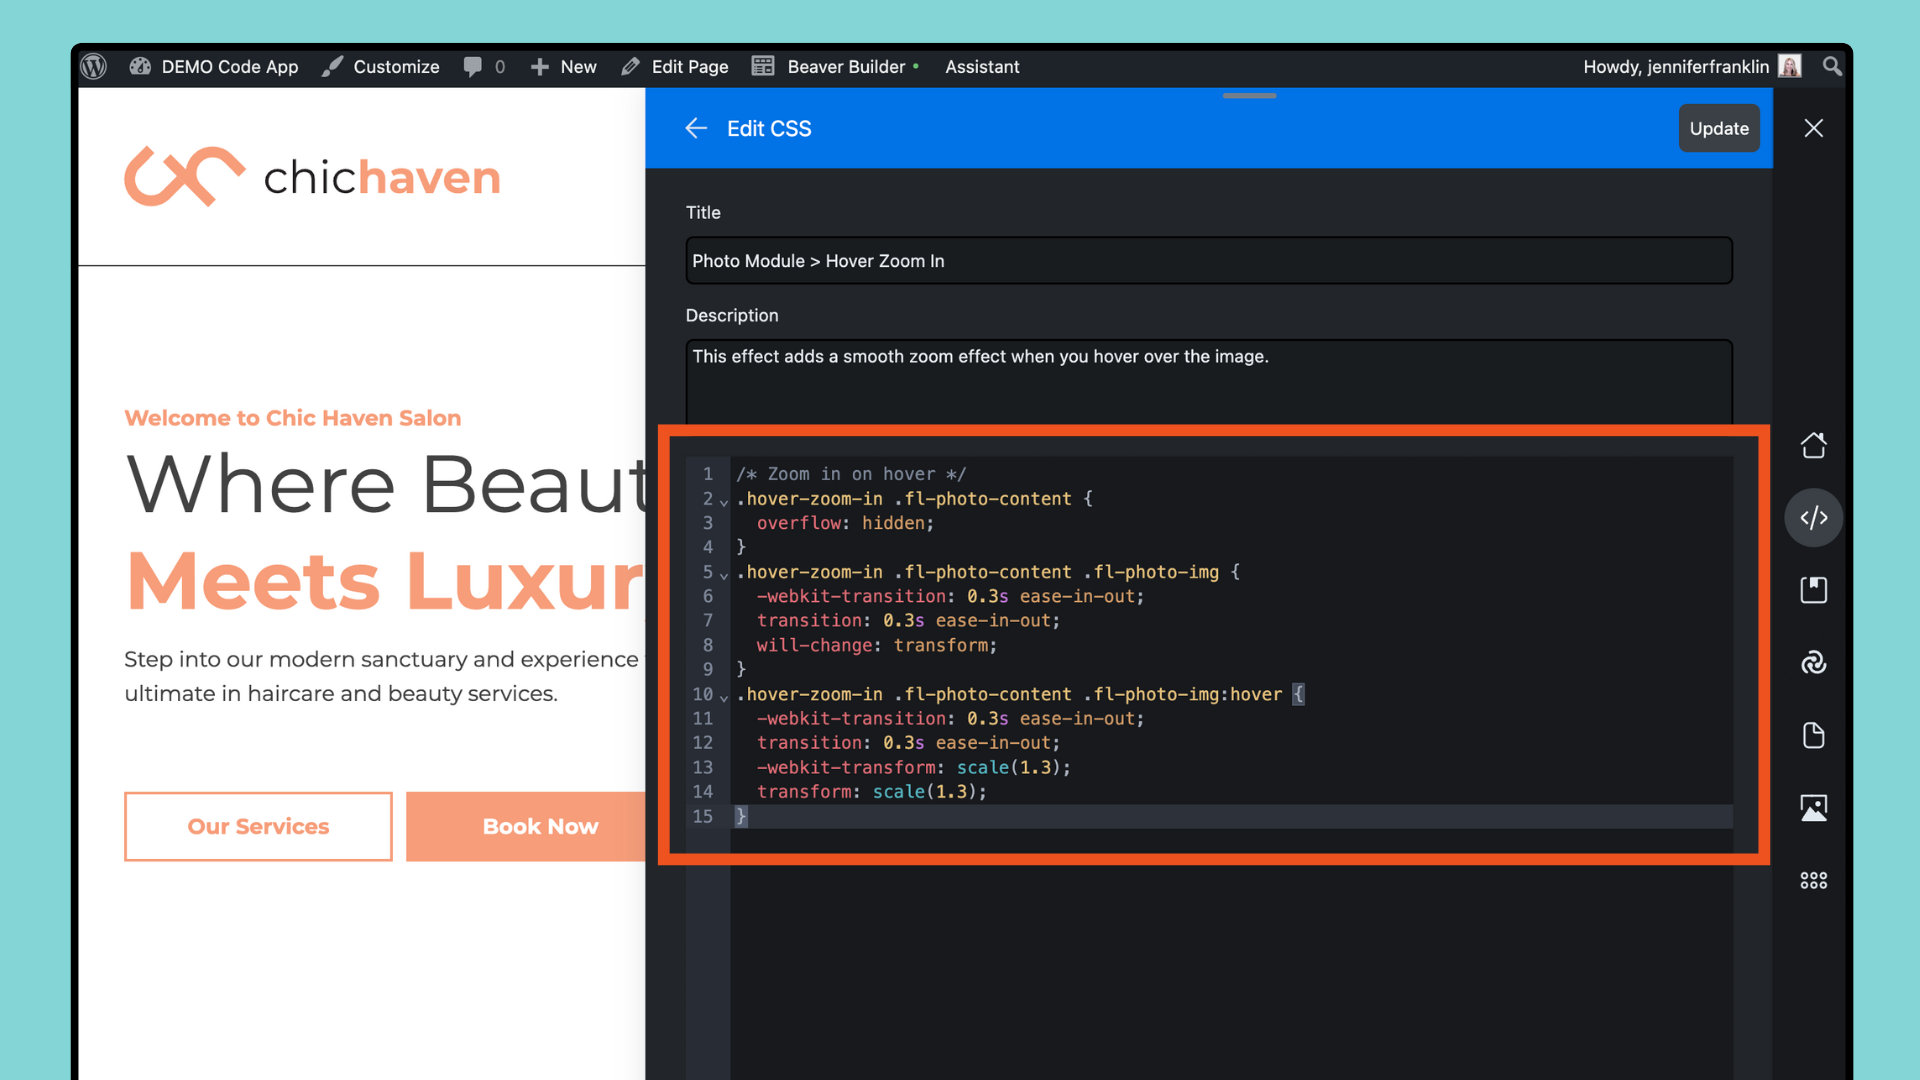Open the document content icon in sidebar

pos(1813,736)
